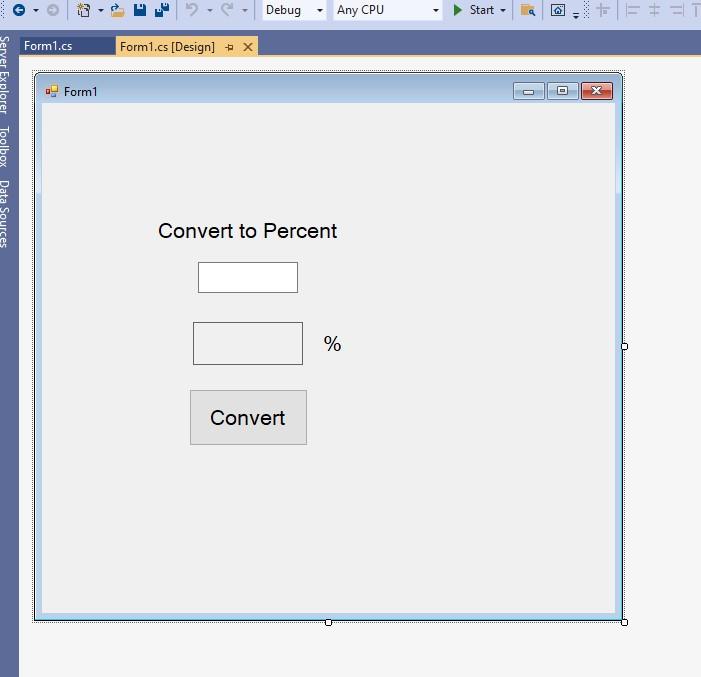Open the toolbar overflow options arrow
This screenshot has height=677, width=701.
[x=576, y=15]
